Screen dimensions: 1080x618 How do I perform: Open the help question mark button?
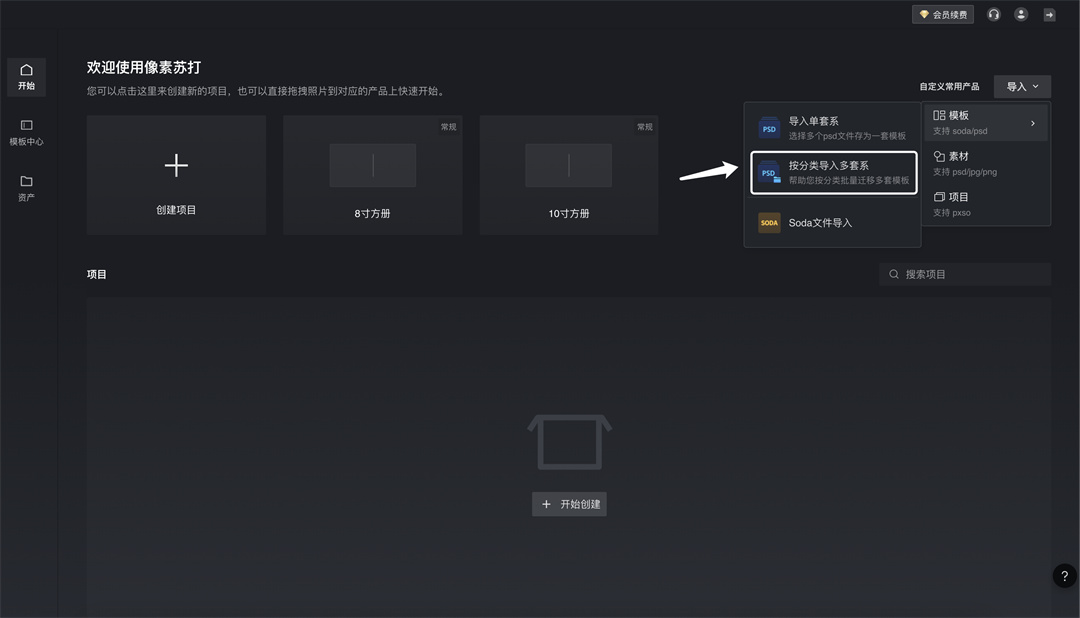pos(1064,576)
